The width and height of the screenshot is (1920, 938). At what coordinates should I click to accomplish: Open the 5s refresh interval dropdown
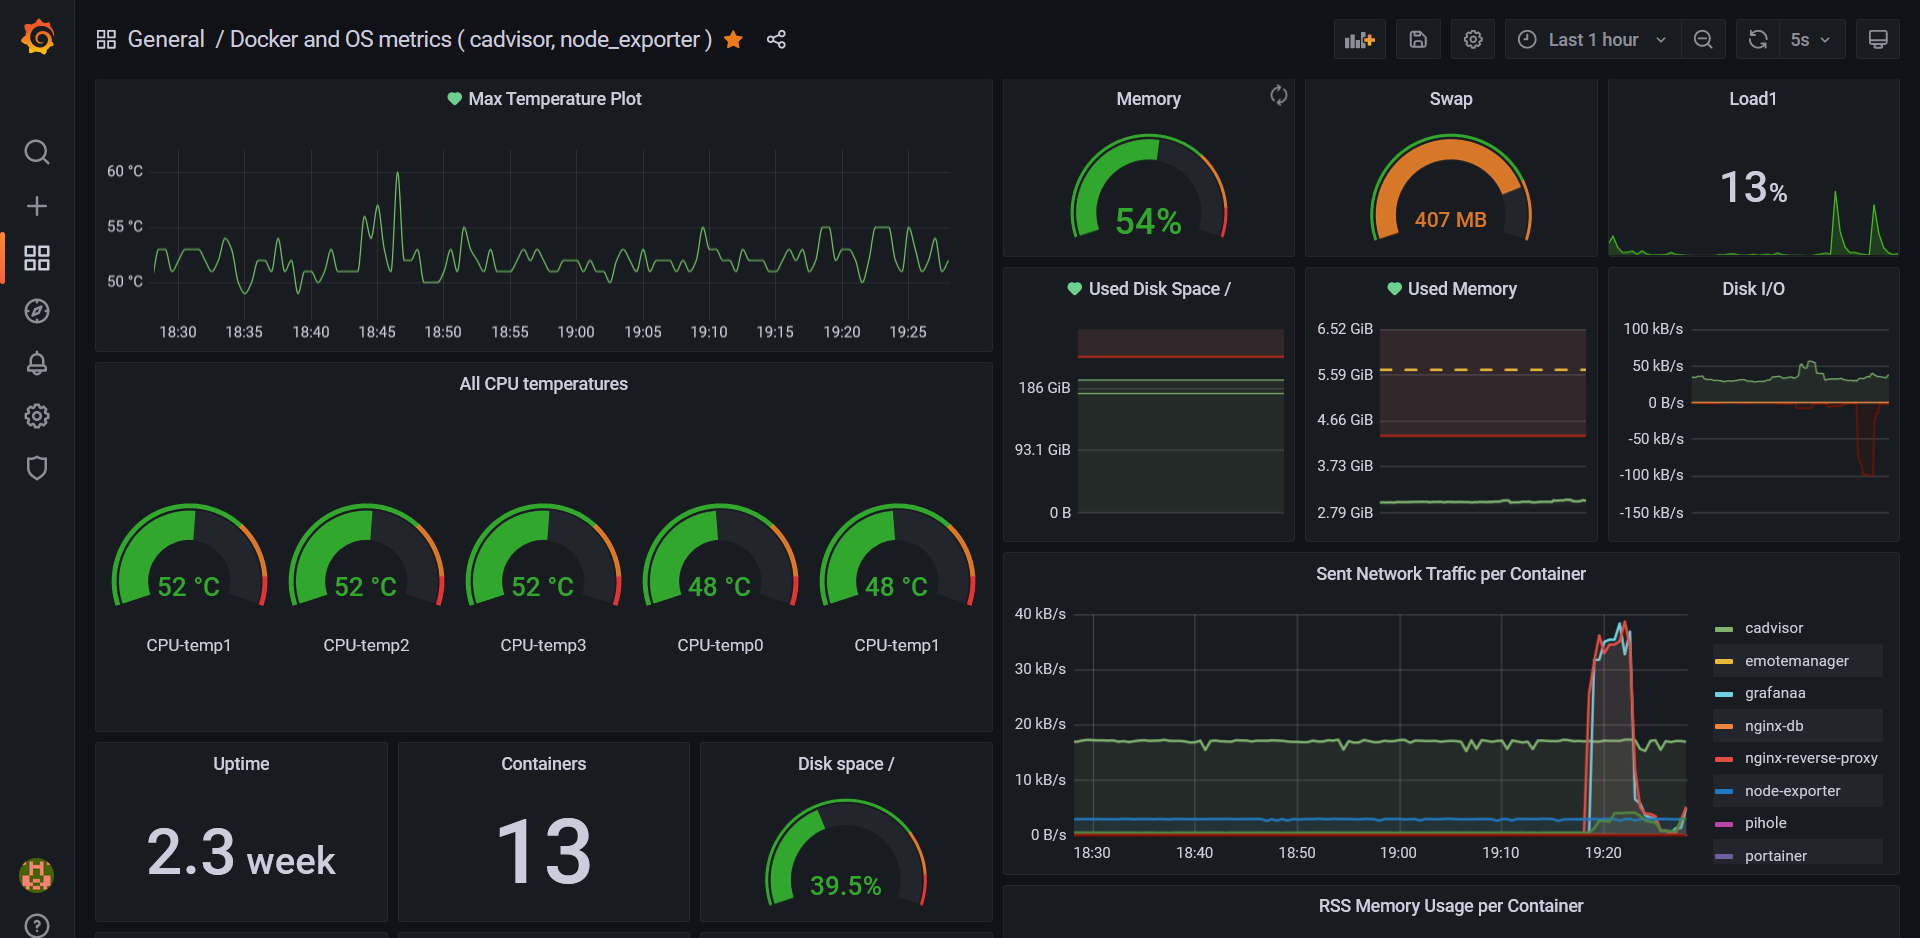coord(1812,39)
